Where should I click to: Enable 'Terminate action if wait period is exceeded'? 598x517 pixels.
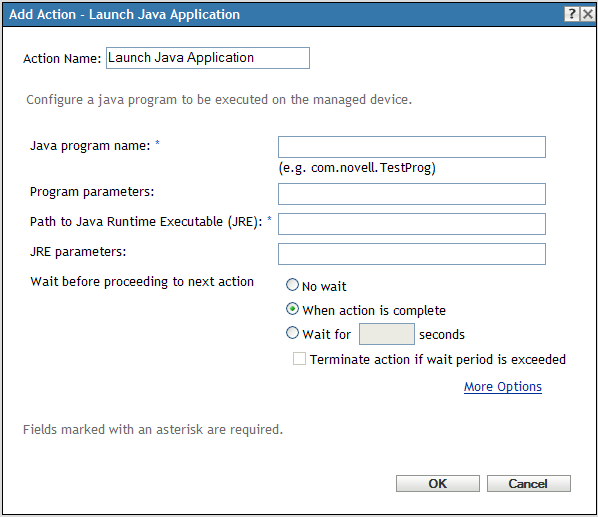[x=299, y=359]
